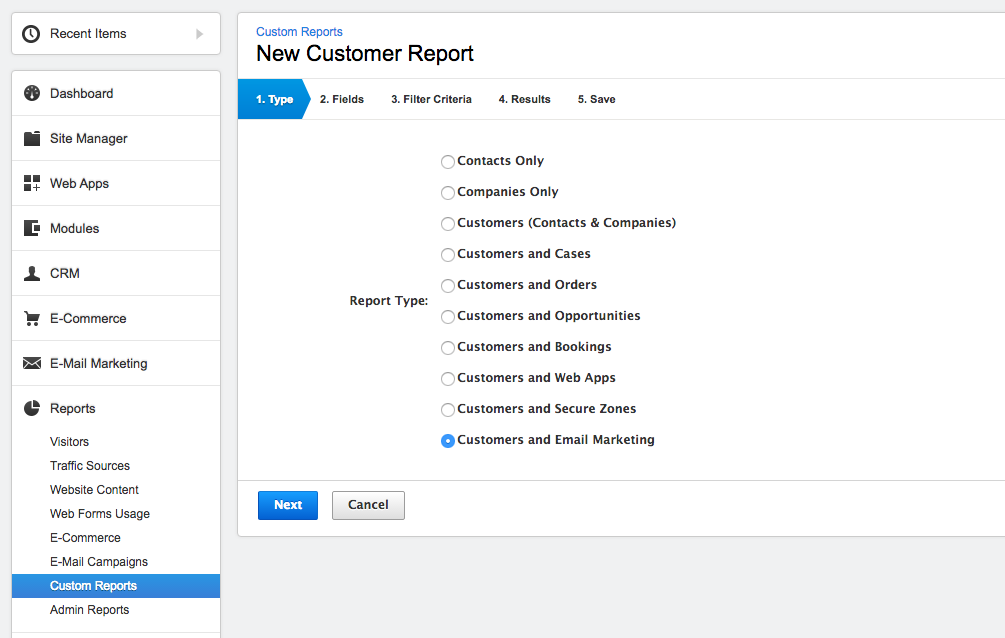Select Visitors from the Reports list
1005x638 pixels.
(69, 441)
